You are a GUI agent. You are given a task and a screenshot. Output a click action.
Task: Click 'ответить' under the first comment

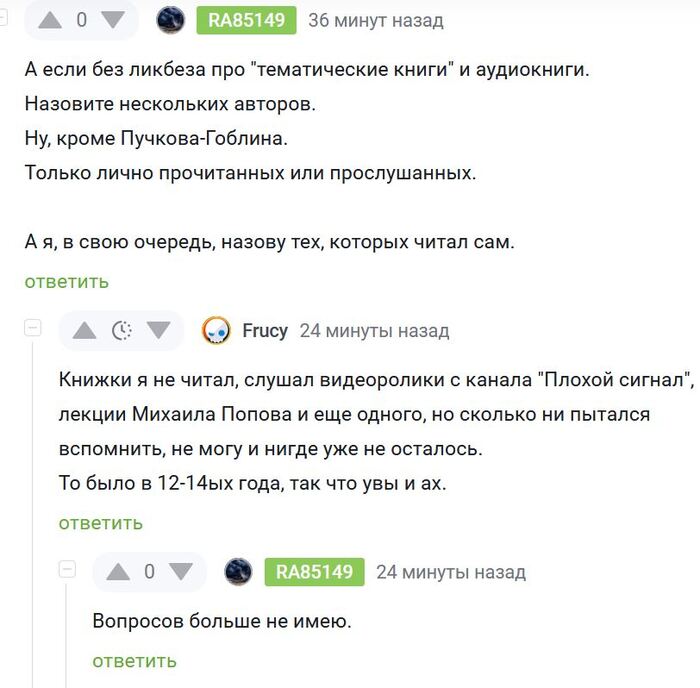tap(67, 282)
